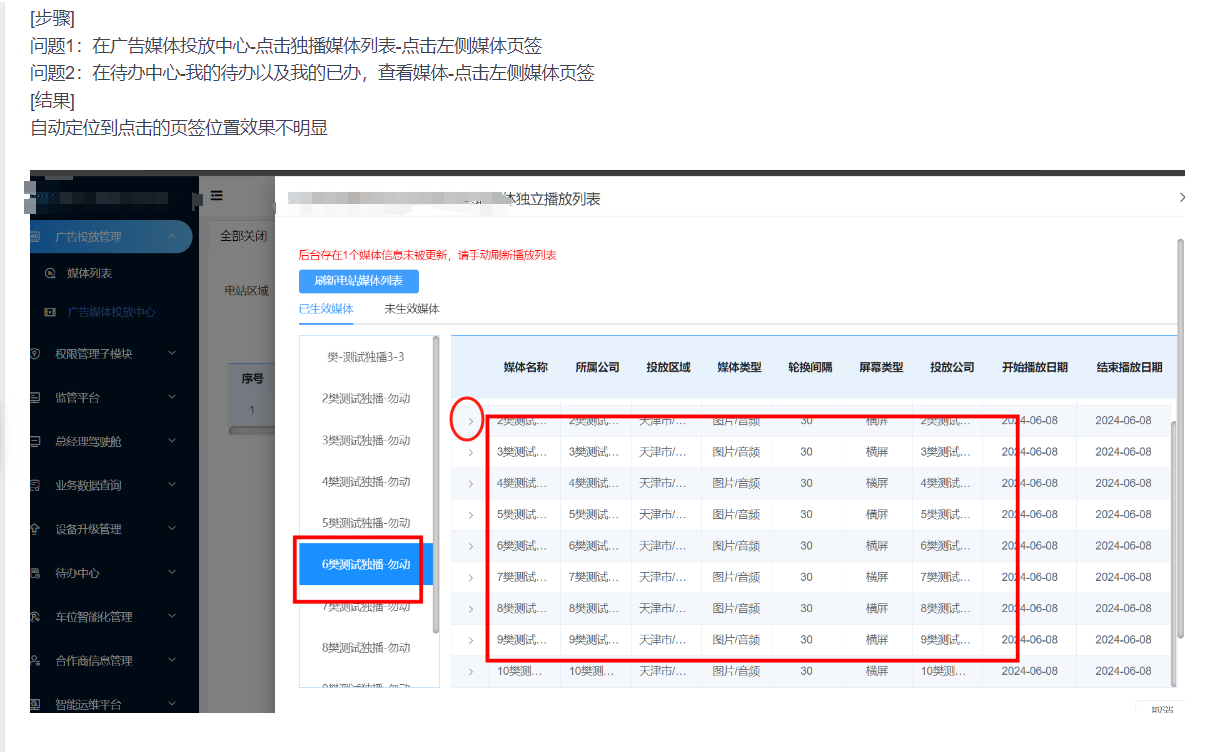
Task: Select the 全部关闭 tab behind the dialog
Action: [244, 236]
